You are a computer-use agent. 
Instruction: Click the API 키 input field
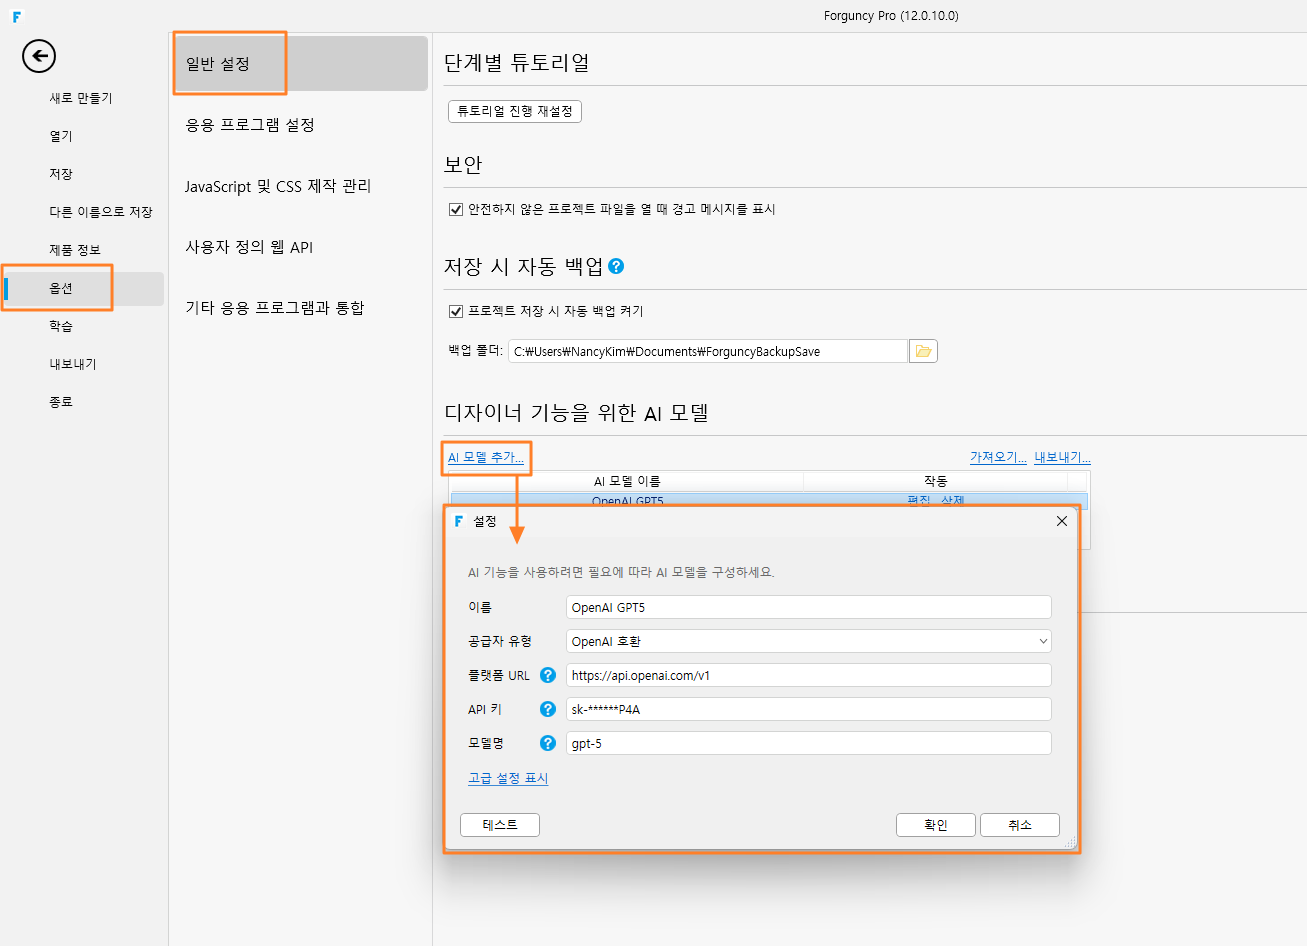point(809,709)
